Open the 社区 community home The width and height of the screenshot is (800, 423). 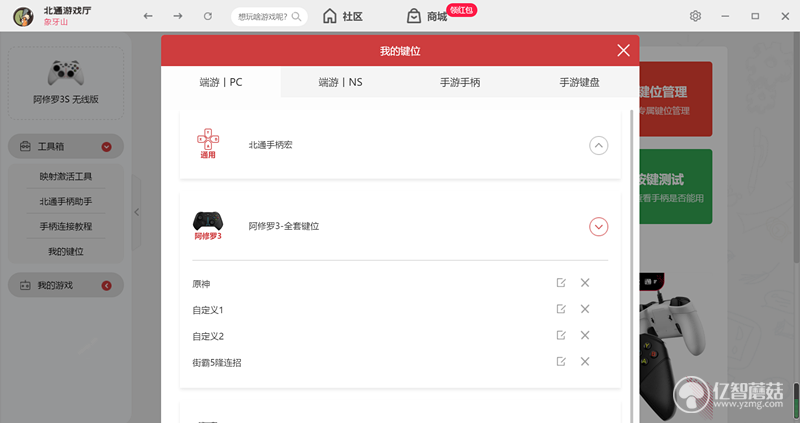[342, 16]
